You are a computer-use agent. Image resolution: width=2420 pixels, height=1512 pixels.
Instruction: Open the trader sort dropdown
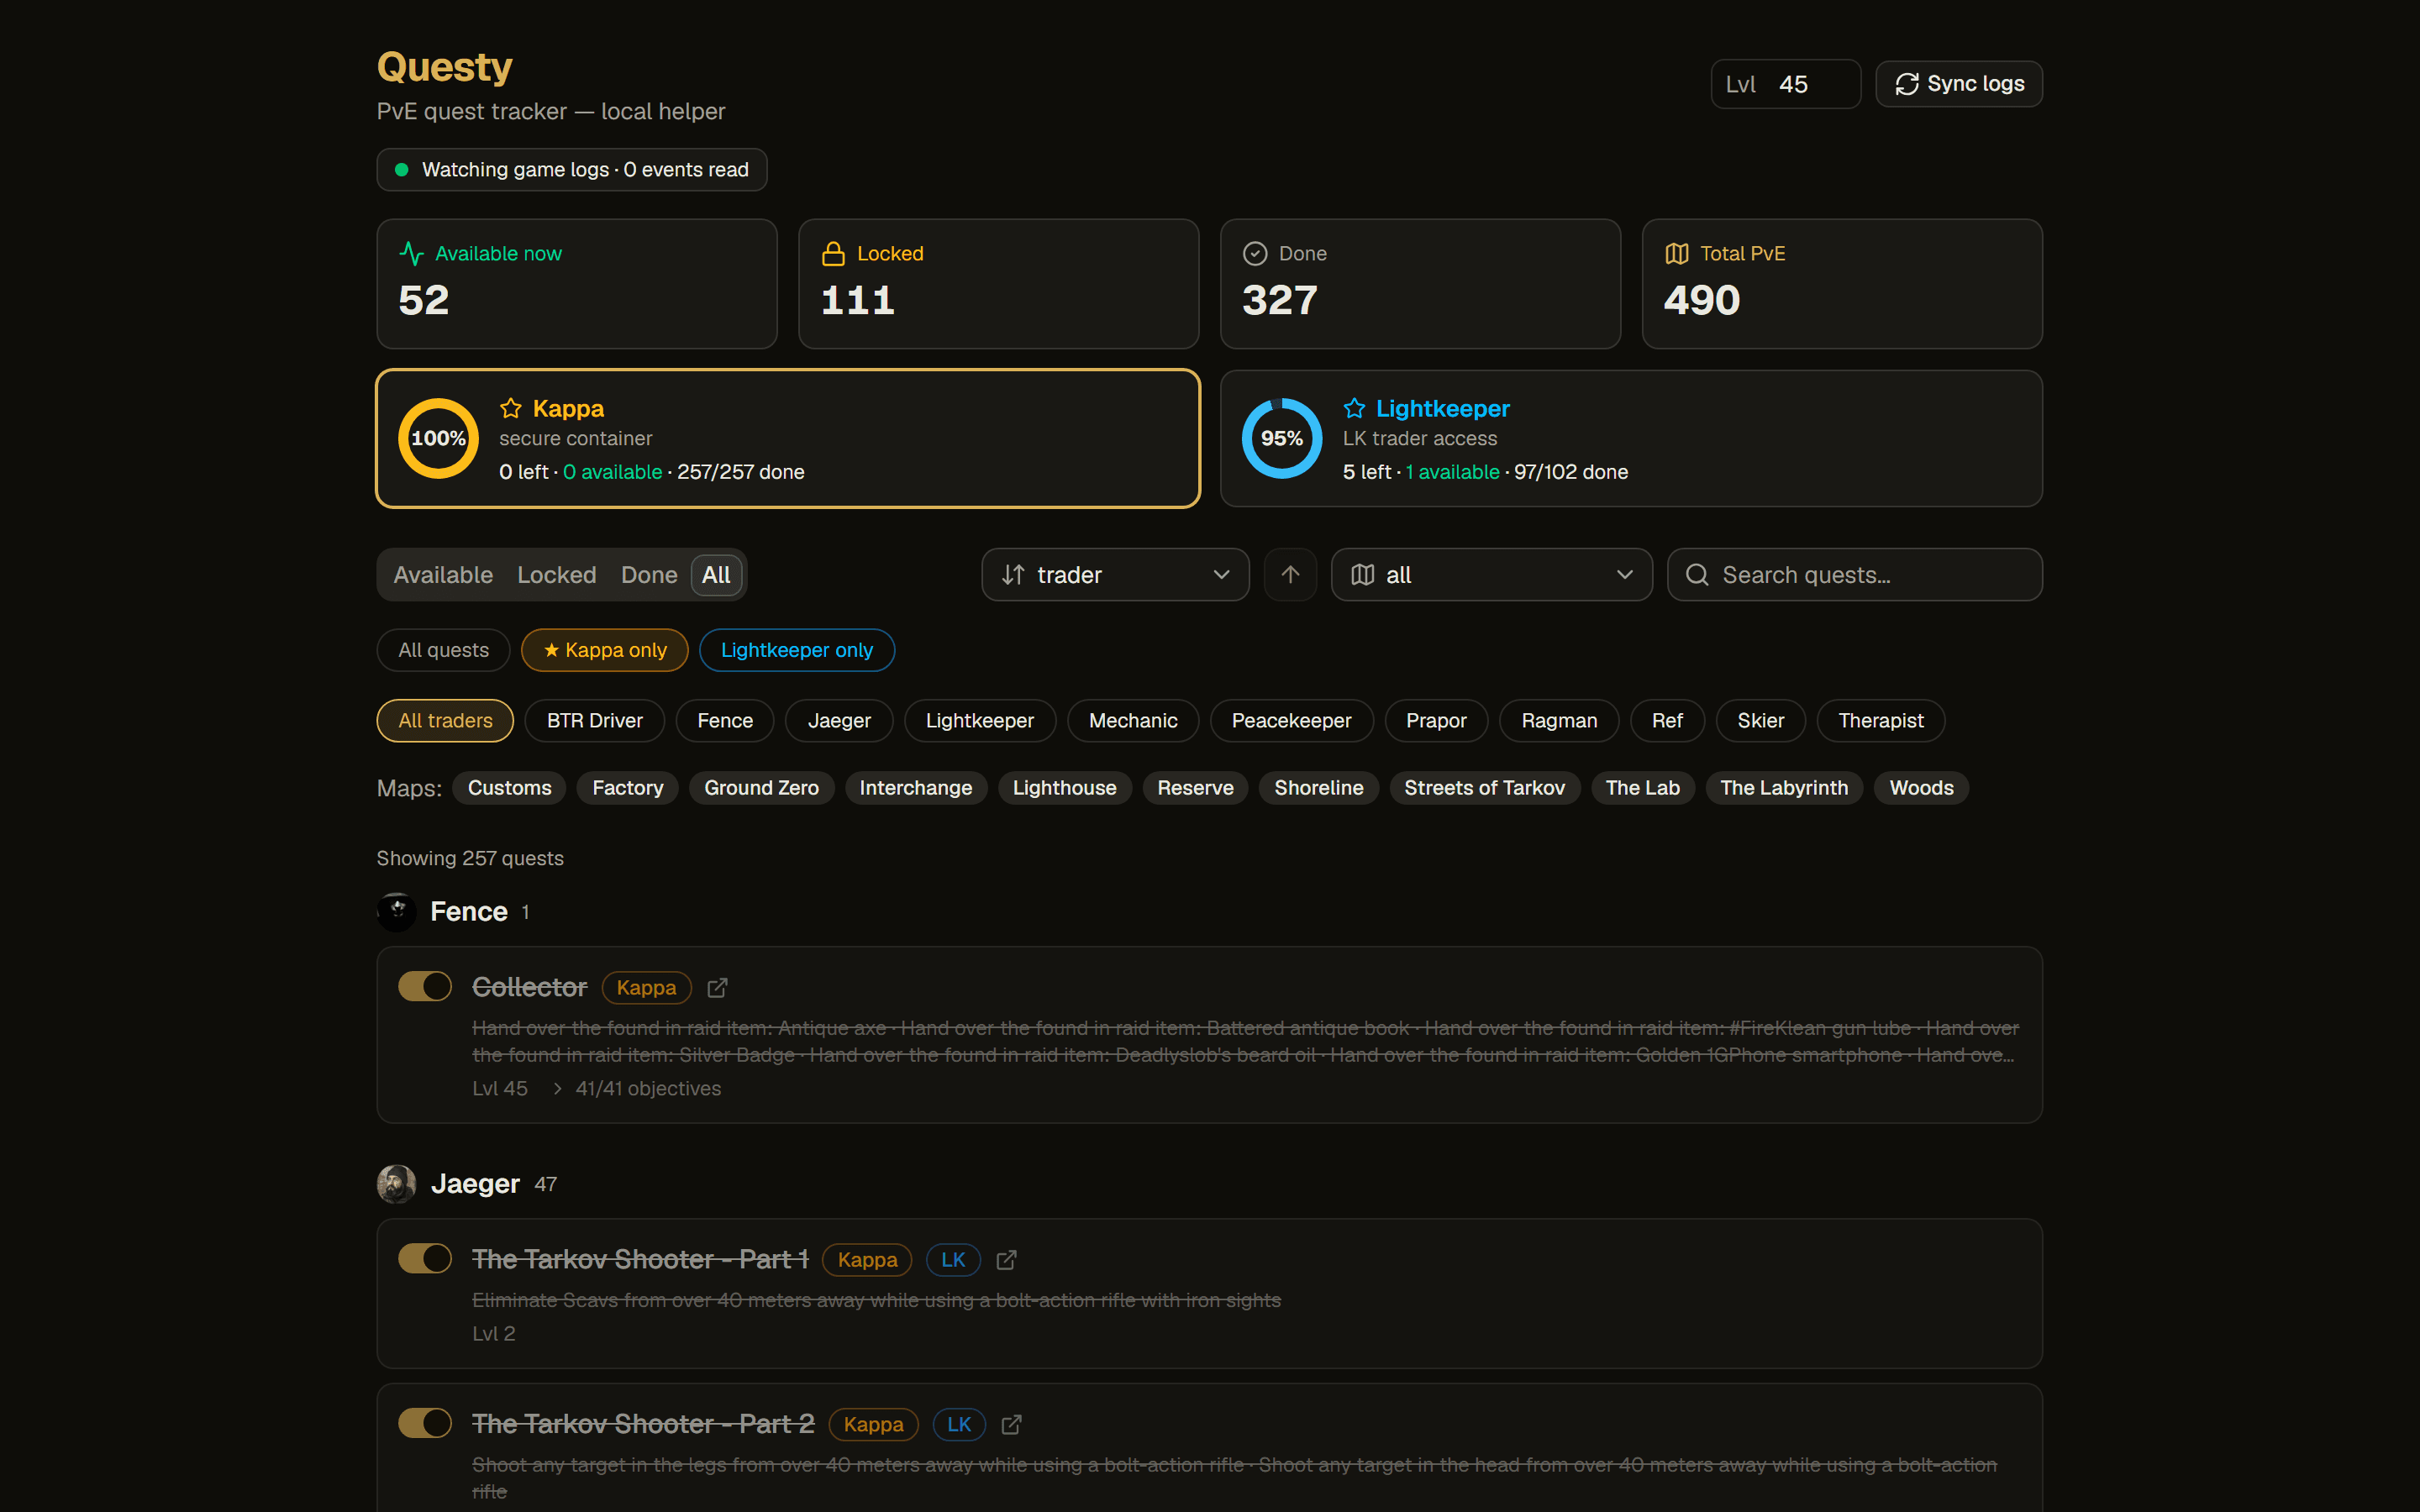[x=1115, y=574]
